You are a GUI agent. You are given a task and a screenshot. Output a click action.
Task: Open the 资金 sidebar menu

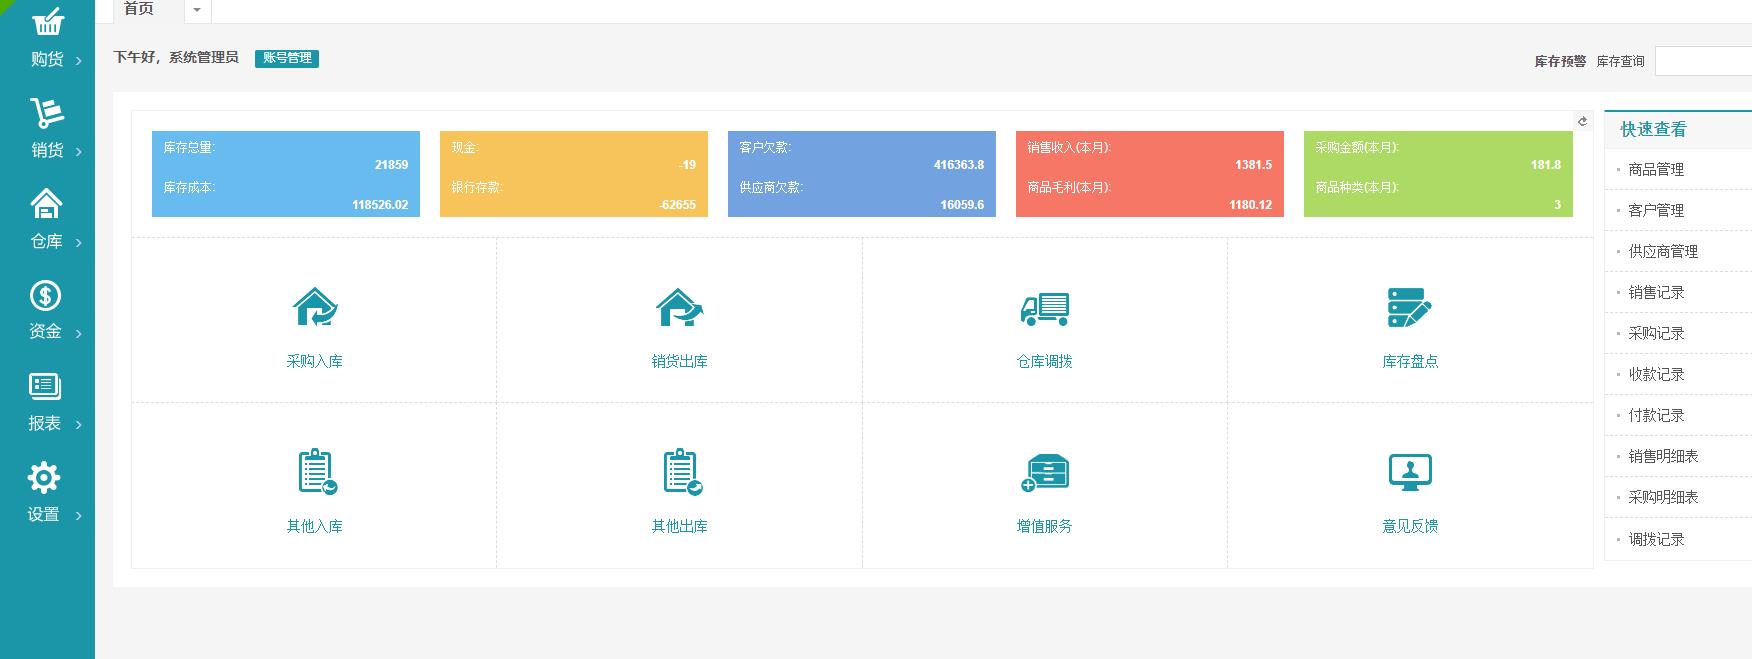click(47, 311)
